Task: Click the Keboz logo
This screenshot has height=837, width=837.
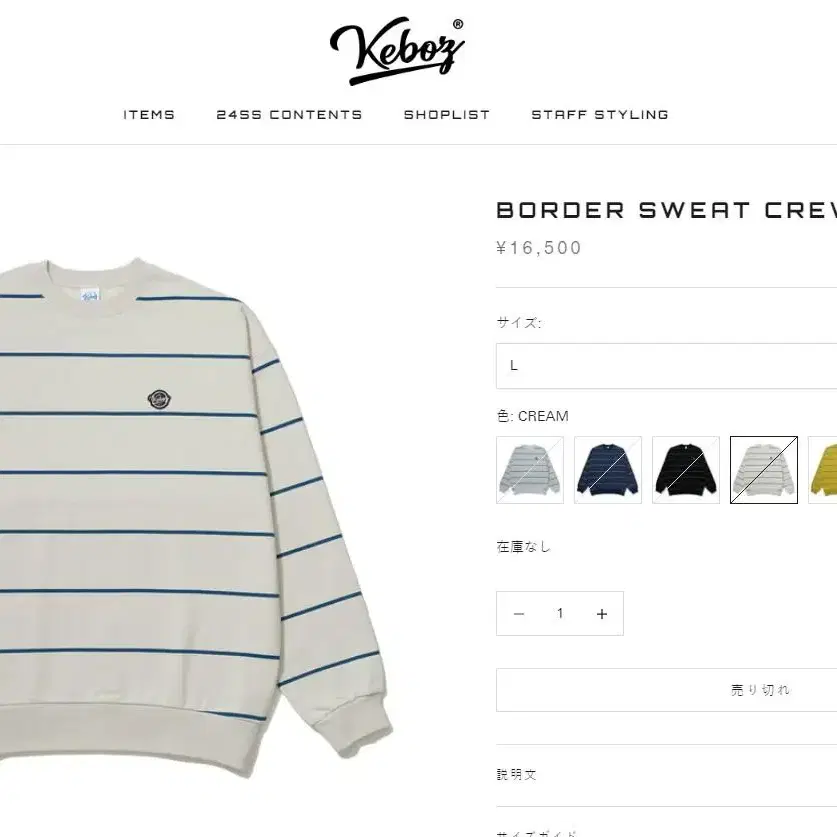Action: (397, 50)
